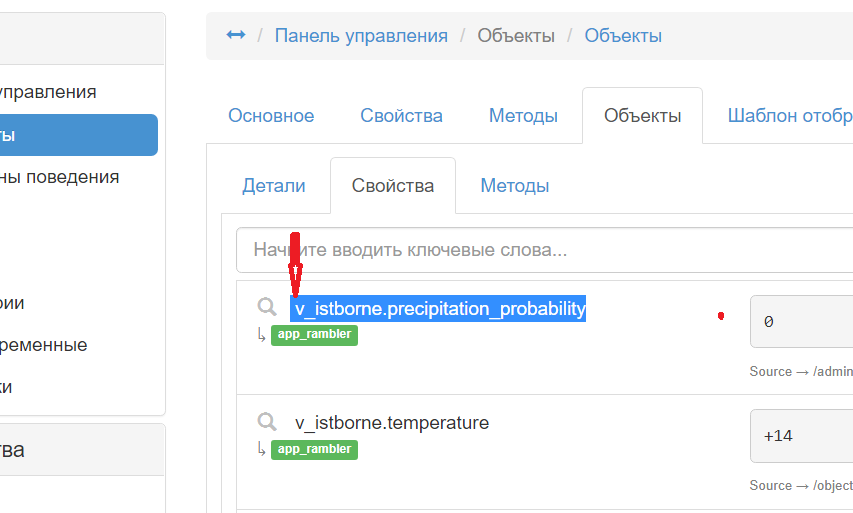Open the app_rambler badge under precipitation_probability
Viewport: 853px width, 513px height.
[x=314, y=334]
